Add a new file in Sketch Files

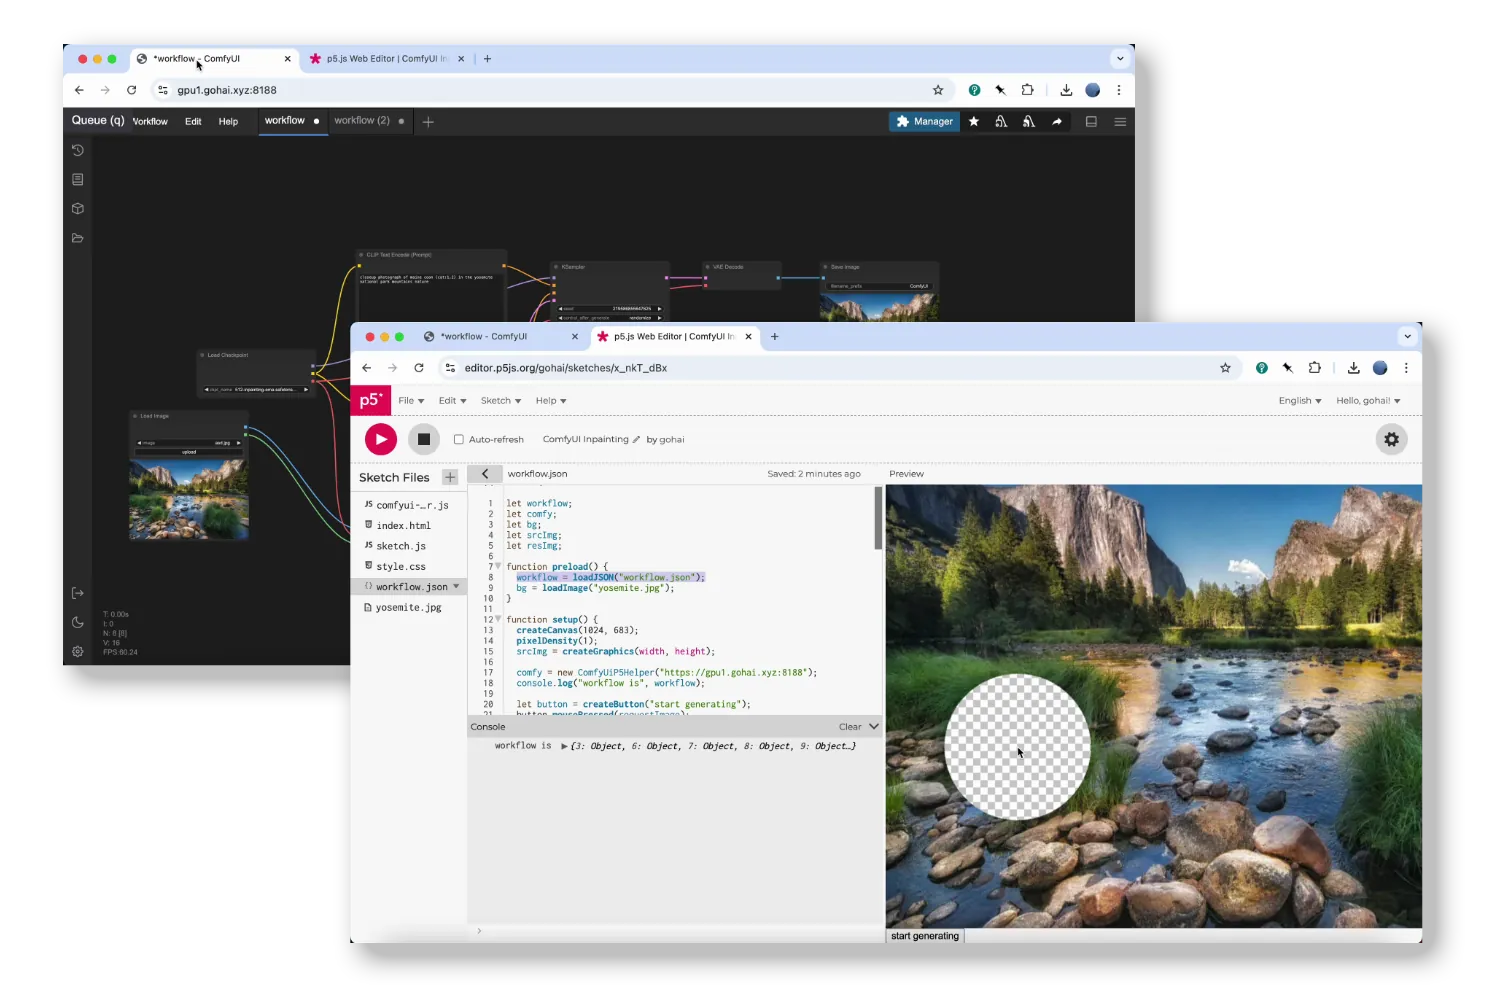click(450, 477)
